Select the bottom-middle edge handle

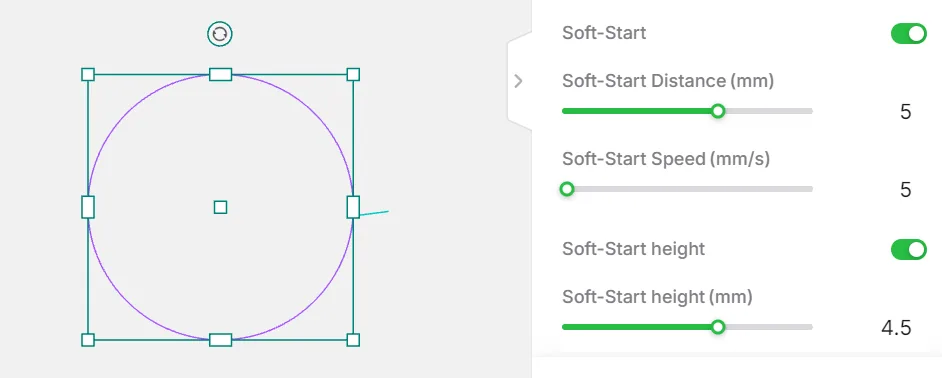tap(220, 340)
